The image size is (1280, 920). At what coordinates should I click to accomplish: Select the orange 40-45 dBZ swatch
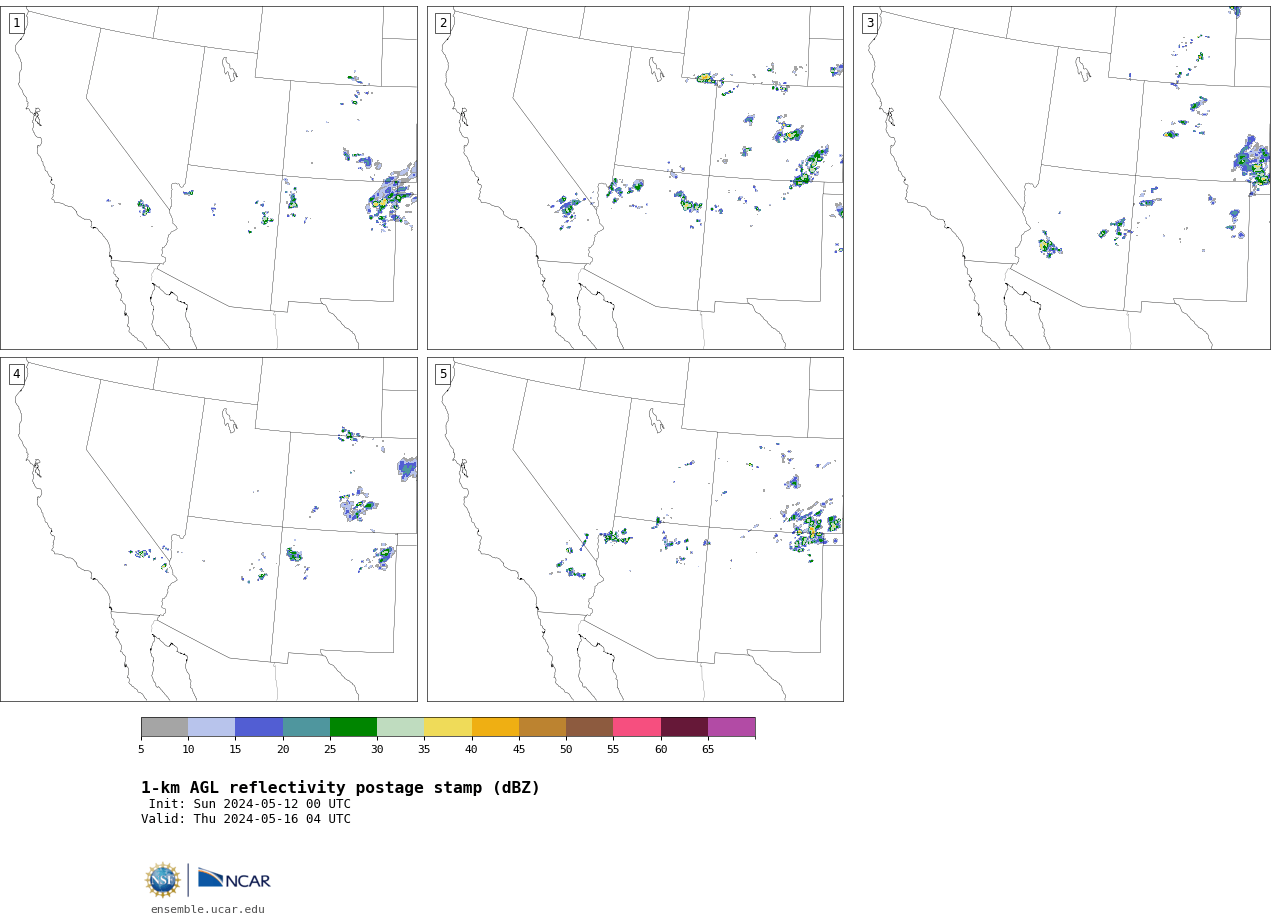[x=495, y=727]
